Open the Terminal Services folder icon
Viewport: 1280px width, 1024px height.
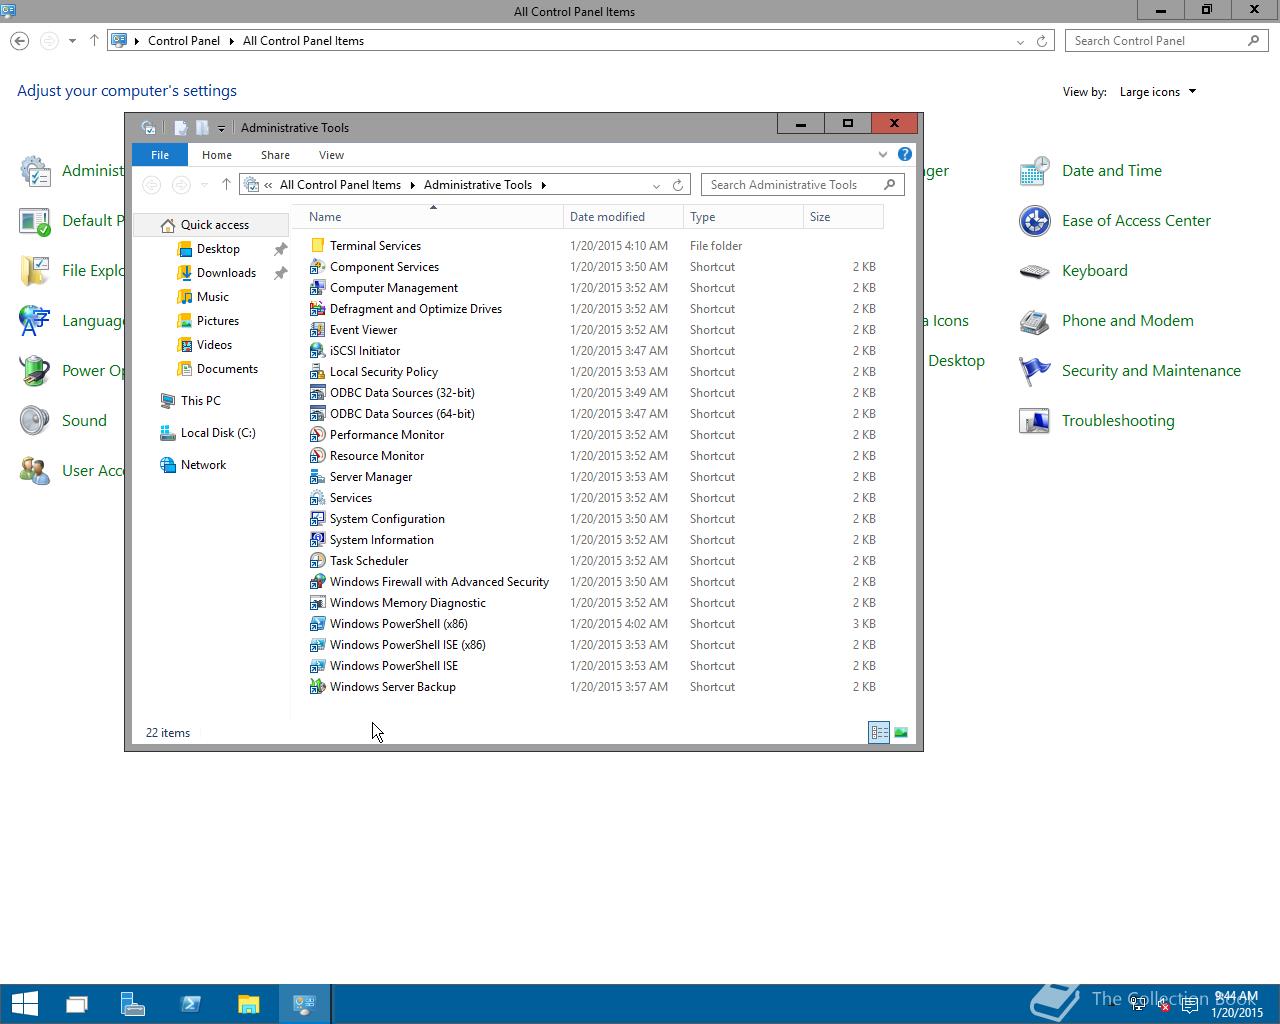click(317, 246)
